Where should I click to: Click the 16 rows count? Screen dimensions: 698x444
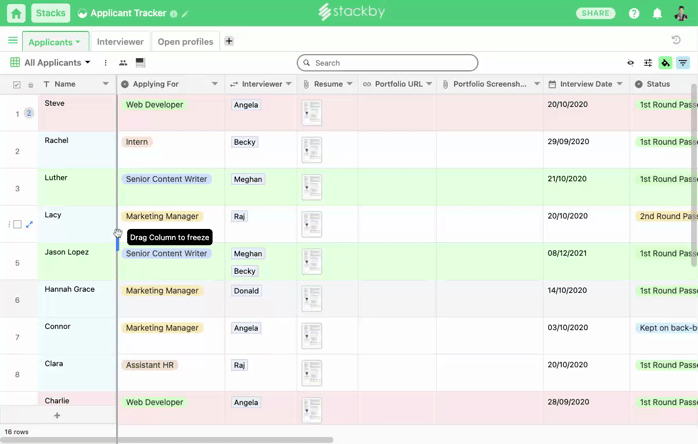[x=16, y=432]
